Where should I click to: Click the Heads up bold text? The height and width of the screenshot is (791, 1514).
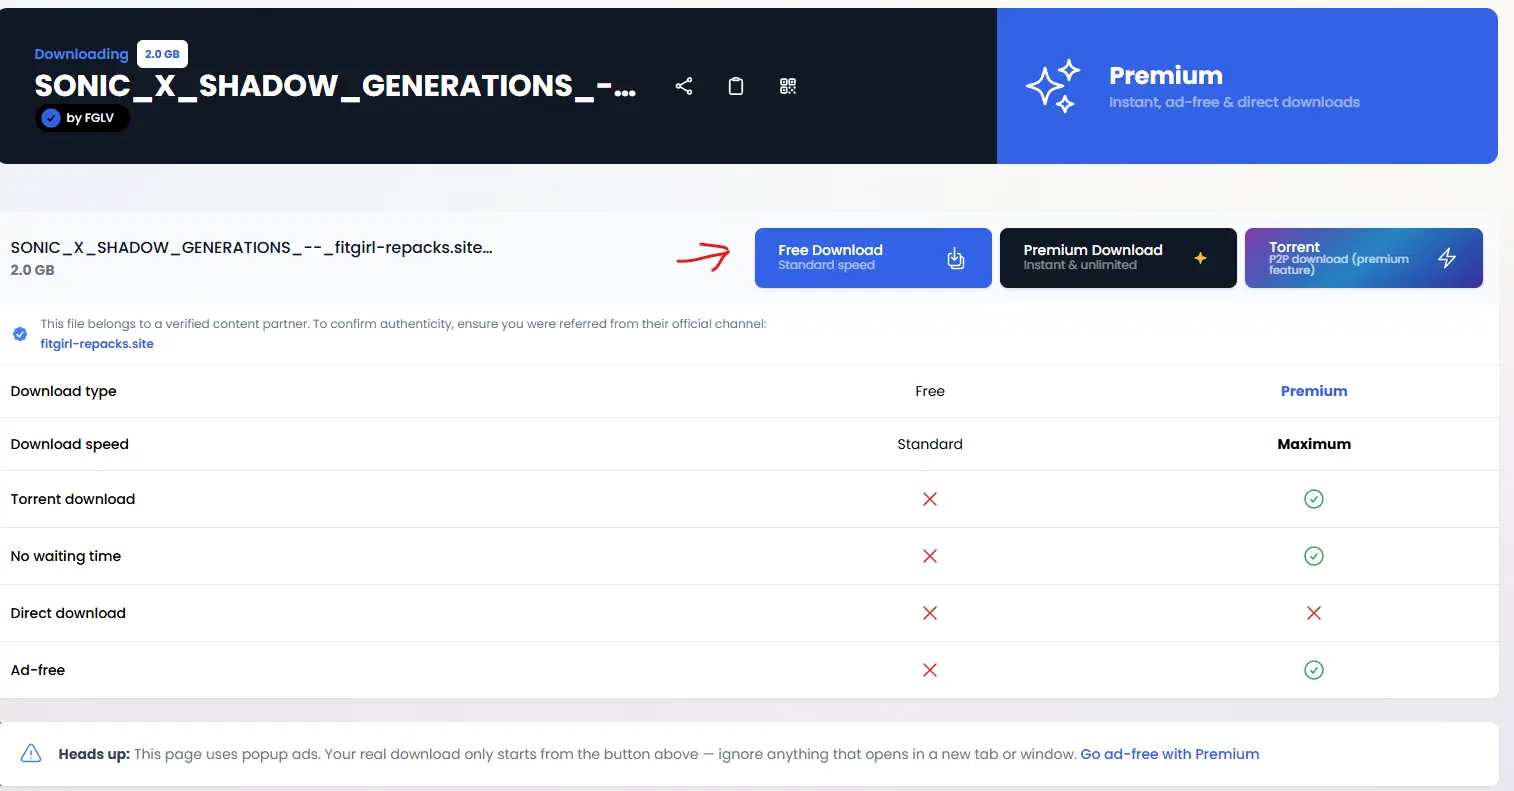coord(94,754)
